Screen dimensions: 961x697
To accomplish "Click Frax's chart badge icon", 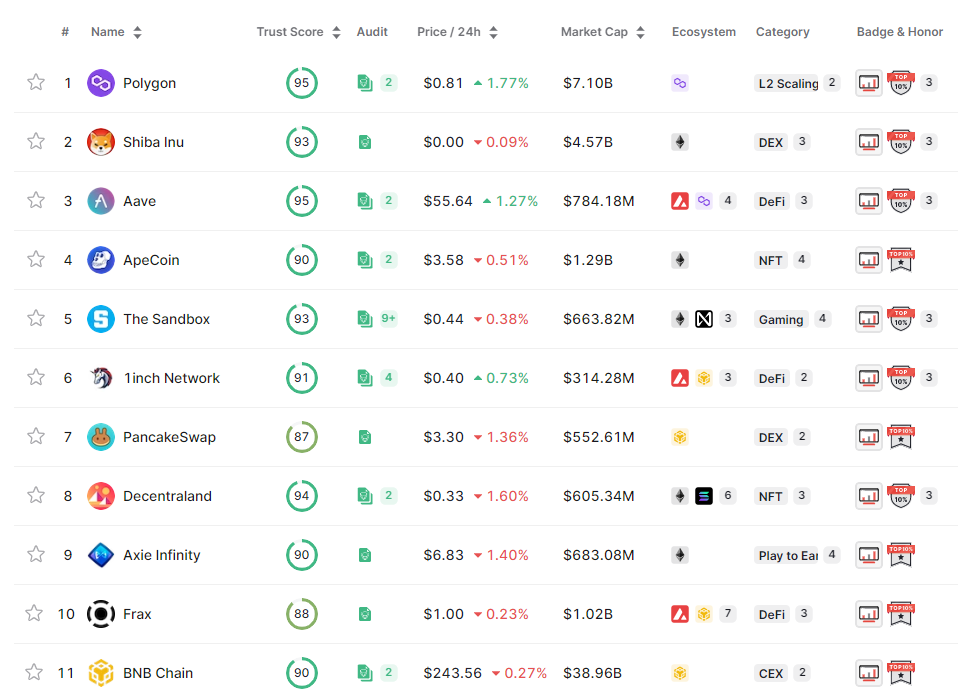I will click(868, 614).
